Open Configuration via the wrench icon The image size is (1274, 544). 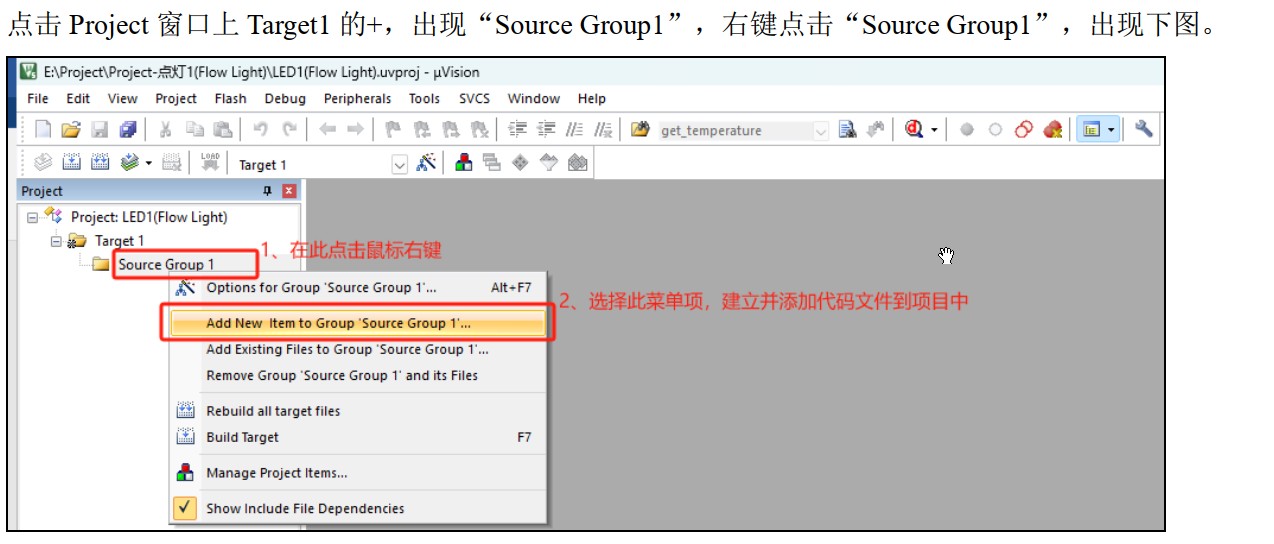1144,130
